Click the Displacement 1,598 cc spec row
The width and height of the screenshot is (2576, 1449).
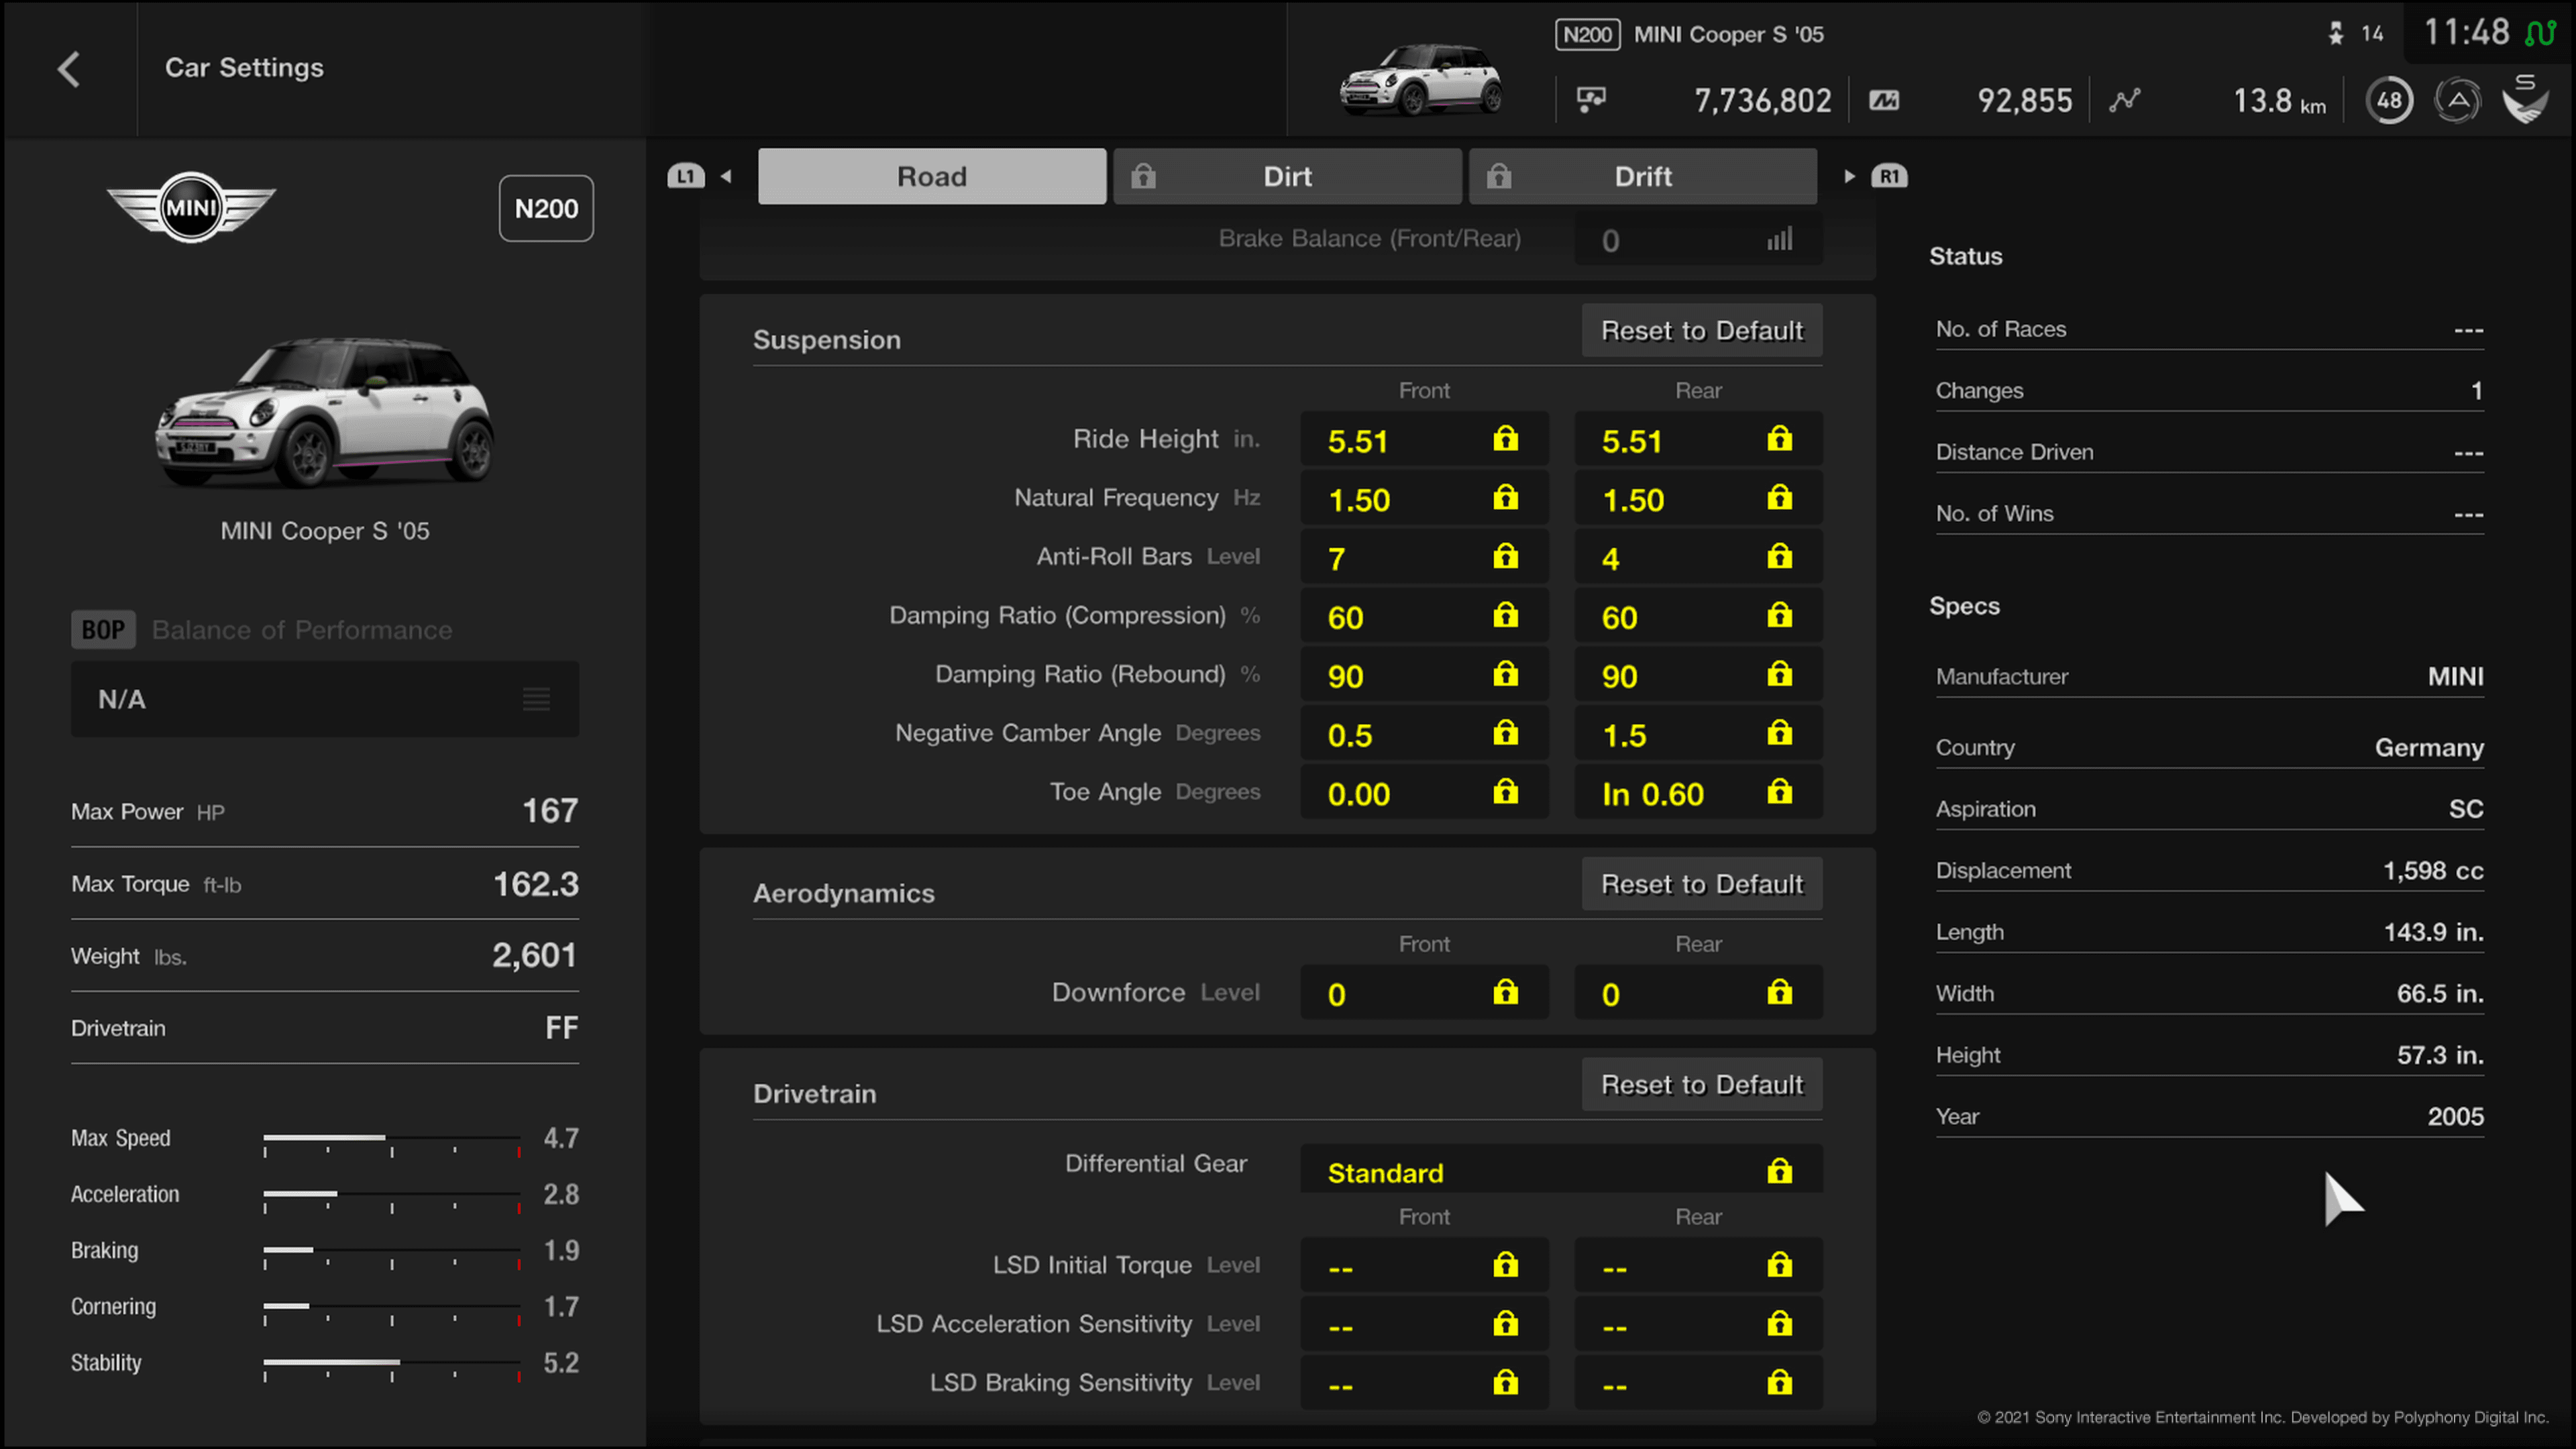pyautogui.click(x=2209, y=871)
